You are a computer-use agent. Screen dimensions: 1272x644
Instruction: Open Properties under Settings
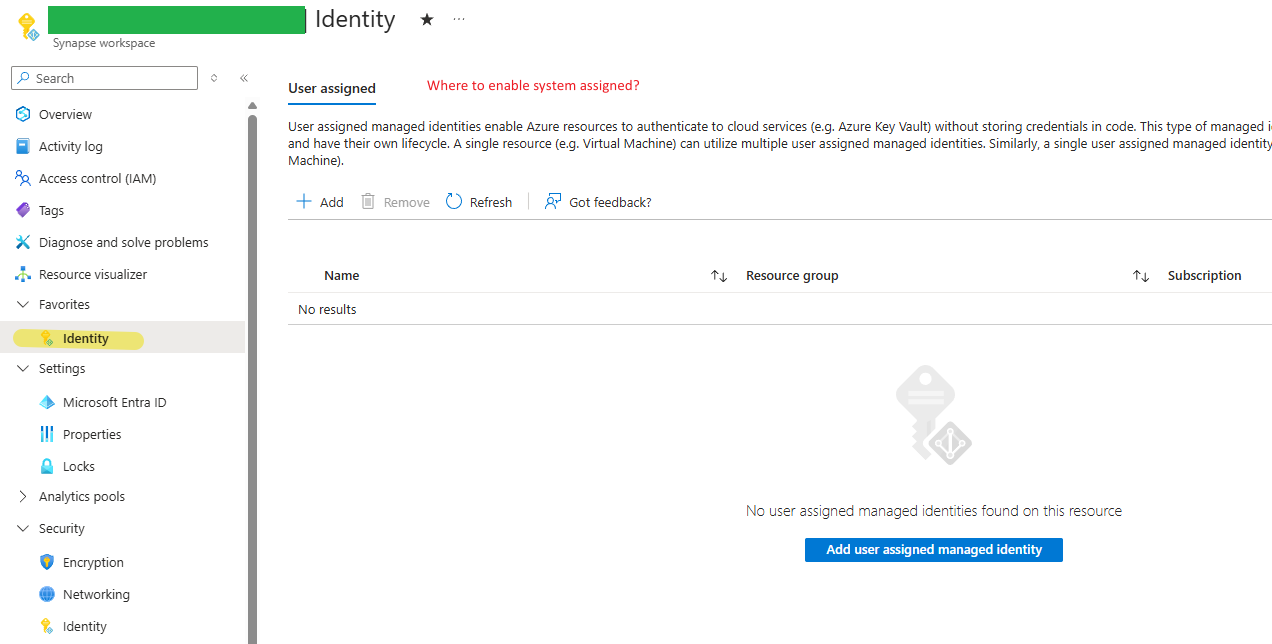pos(92,434)
